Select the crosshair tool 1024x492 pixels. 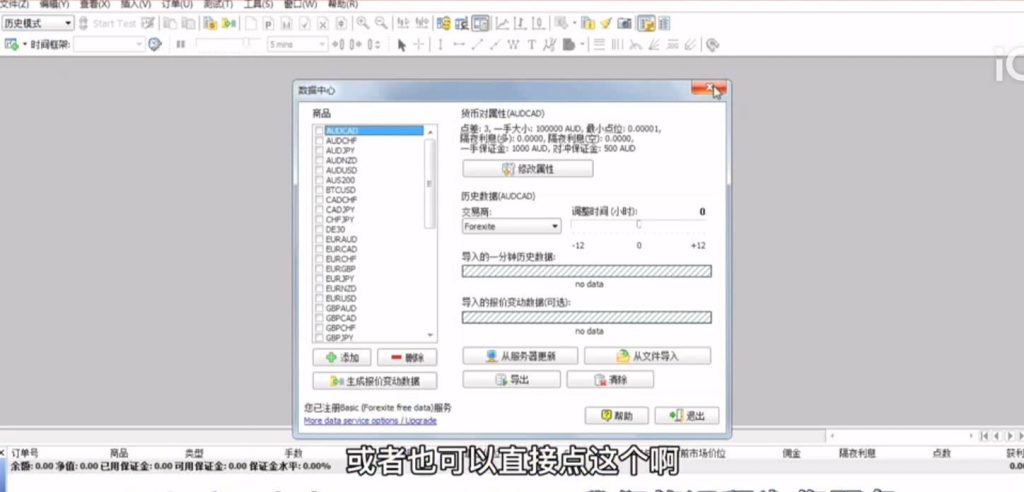click(x=419, y=44)
